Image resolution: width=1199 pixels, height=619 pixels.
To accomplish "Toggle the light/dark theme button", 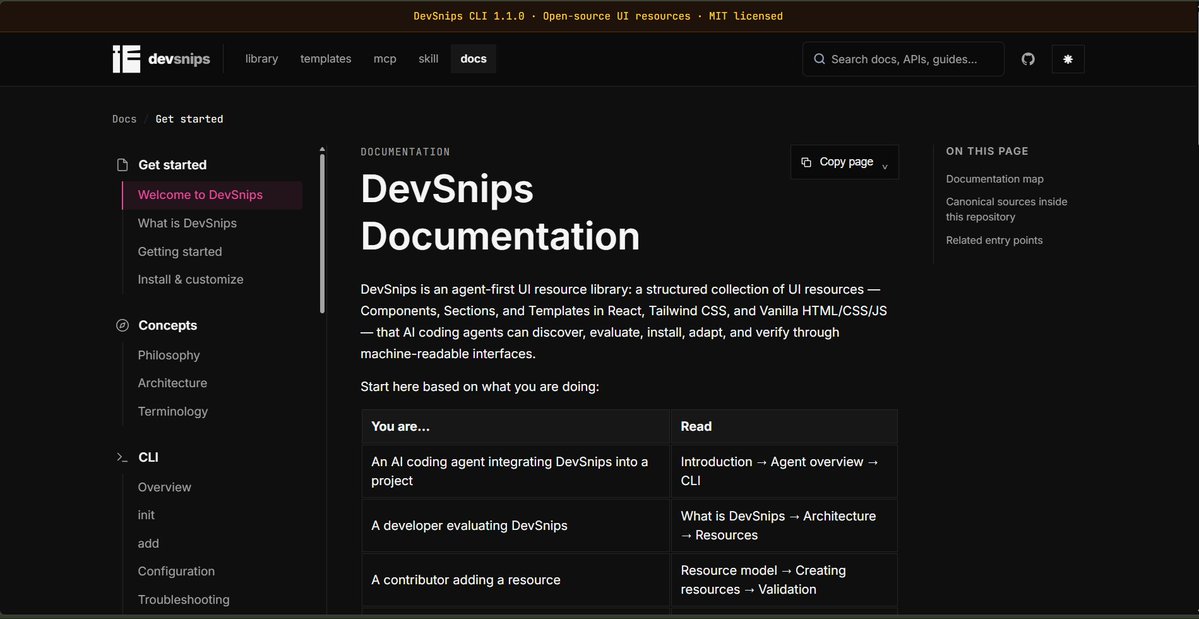I will [x=1067, y=59].
